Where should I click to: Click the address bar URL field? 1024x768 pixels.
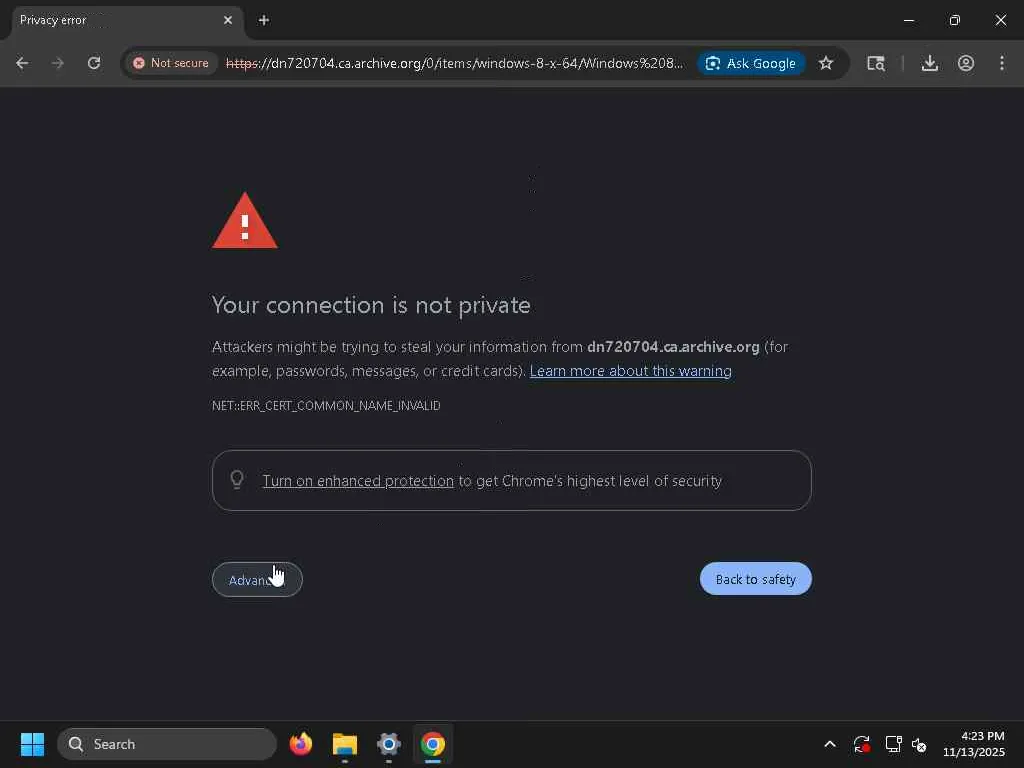[455, 63]
